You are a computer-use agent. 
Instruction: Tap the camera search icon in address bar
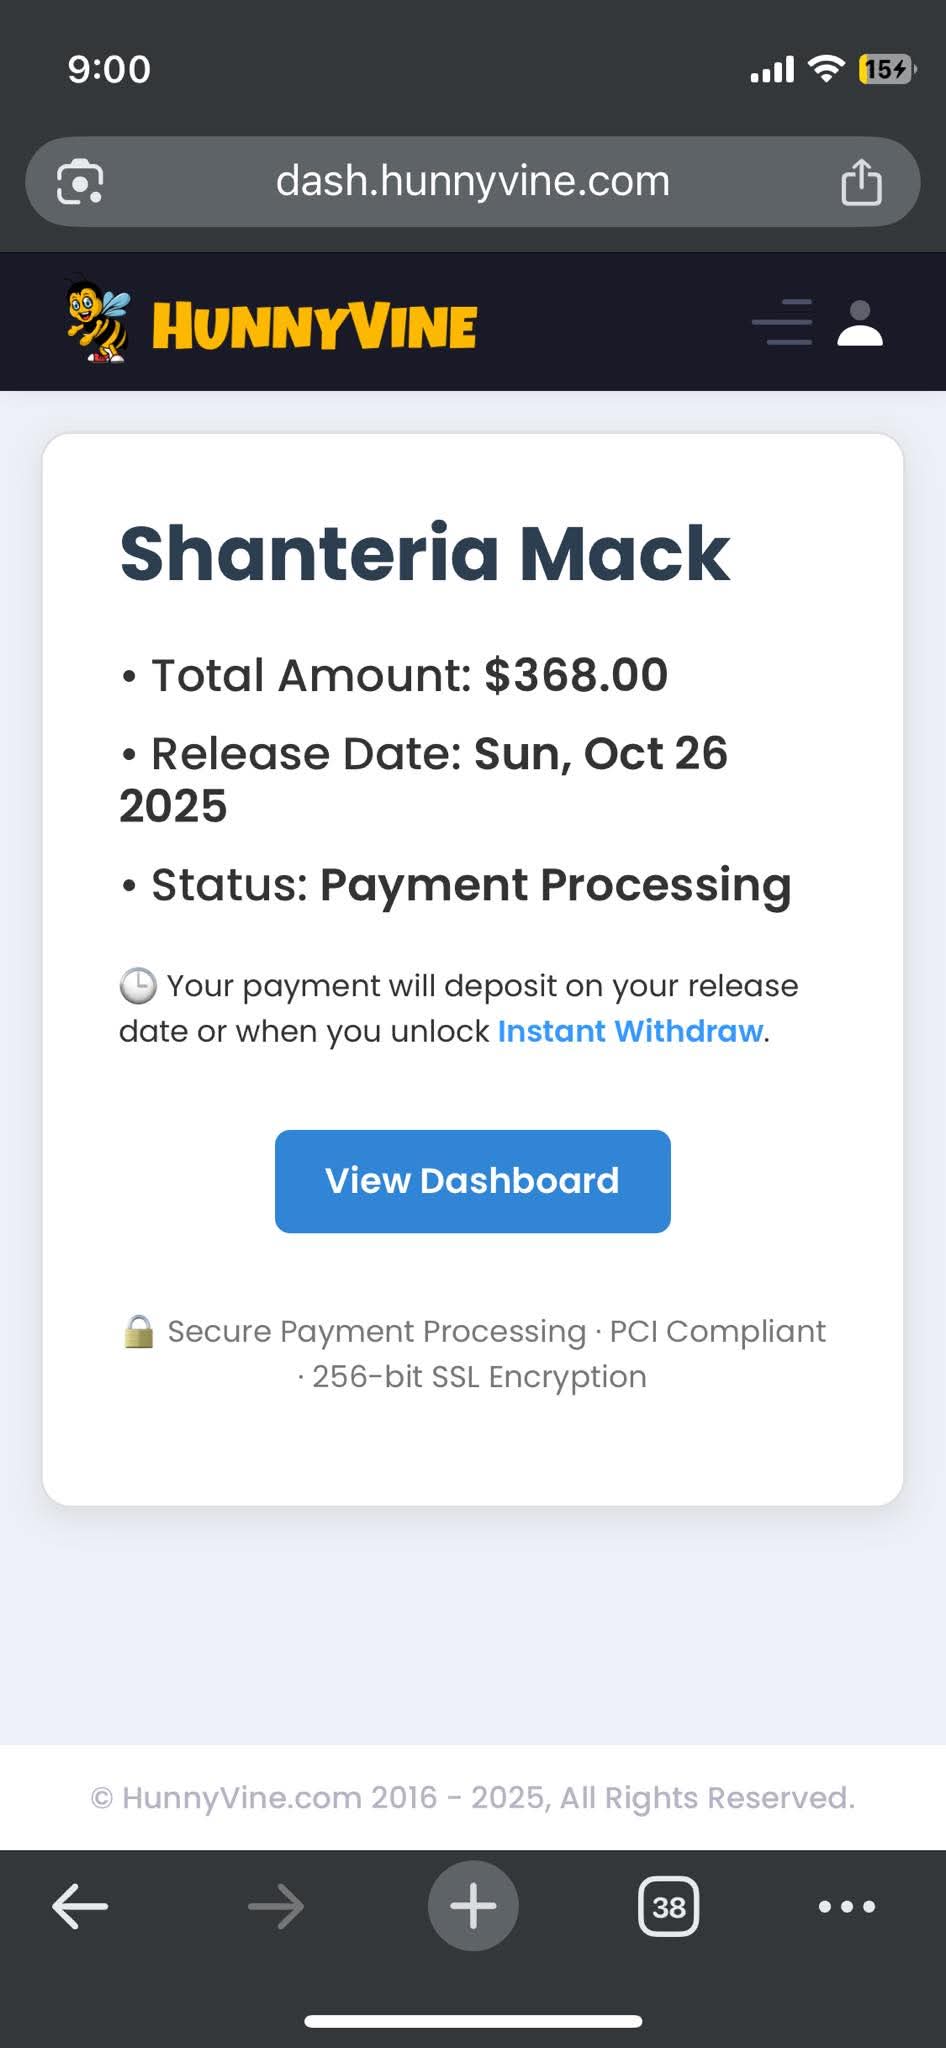(x=80, y=182)
